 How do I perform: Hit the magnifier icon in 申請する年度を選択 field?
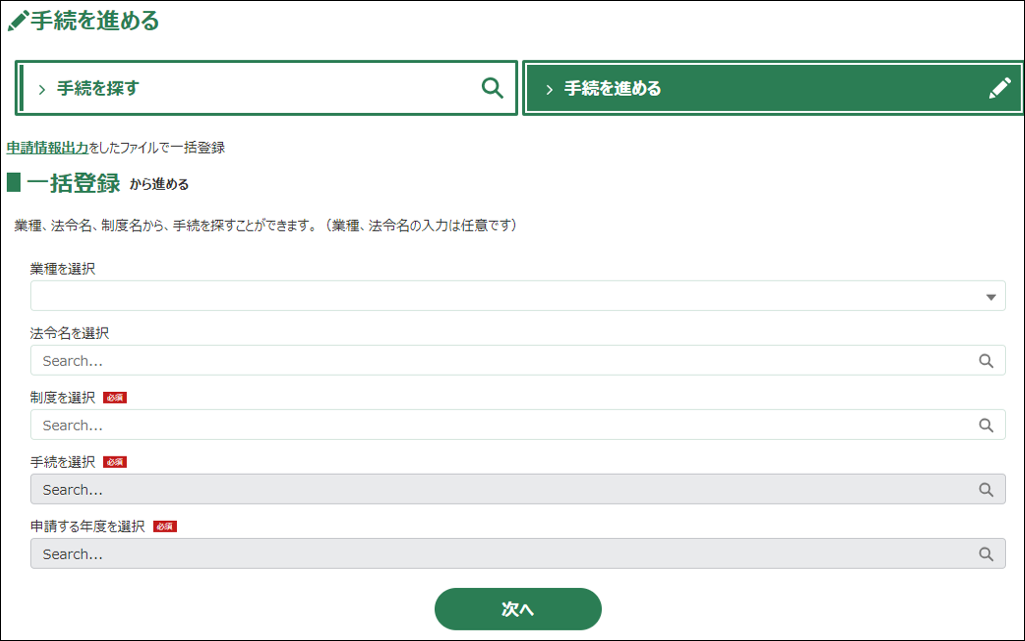(x=985, y=554)
